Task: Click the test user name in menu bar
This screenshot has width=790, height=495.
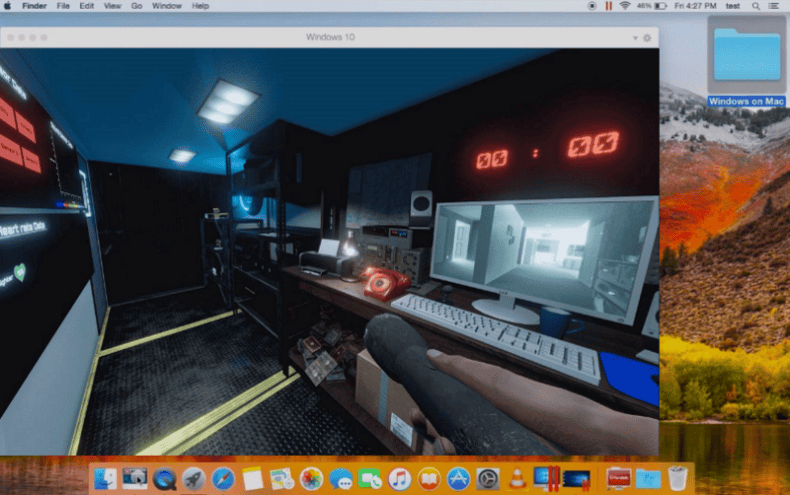Action: coord(733,6)
